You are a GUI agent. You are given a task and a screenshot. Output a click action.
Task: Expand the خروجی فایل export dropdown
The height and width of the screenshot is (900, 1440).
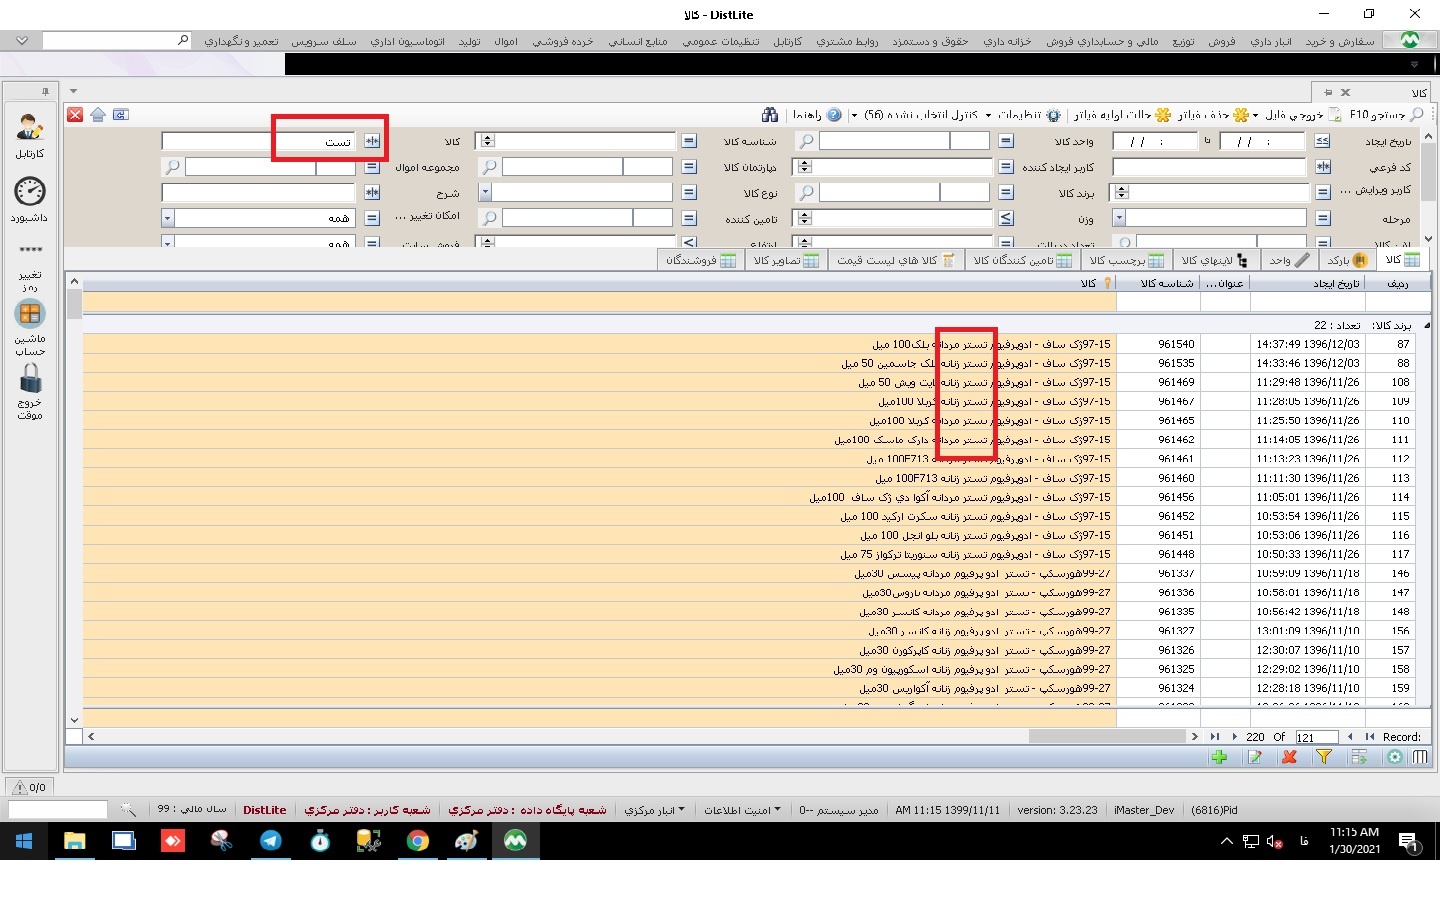[x=1256, y=115]
